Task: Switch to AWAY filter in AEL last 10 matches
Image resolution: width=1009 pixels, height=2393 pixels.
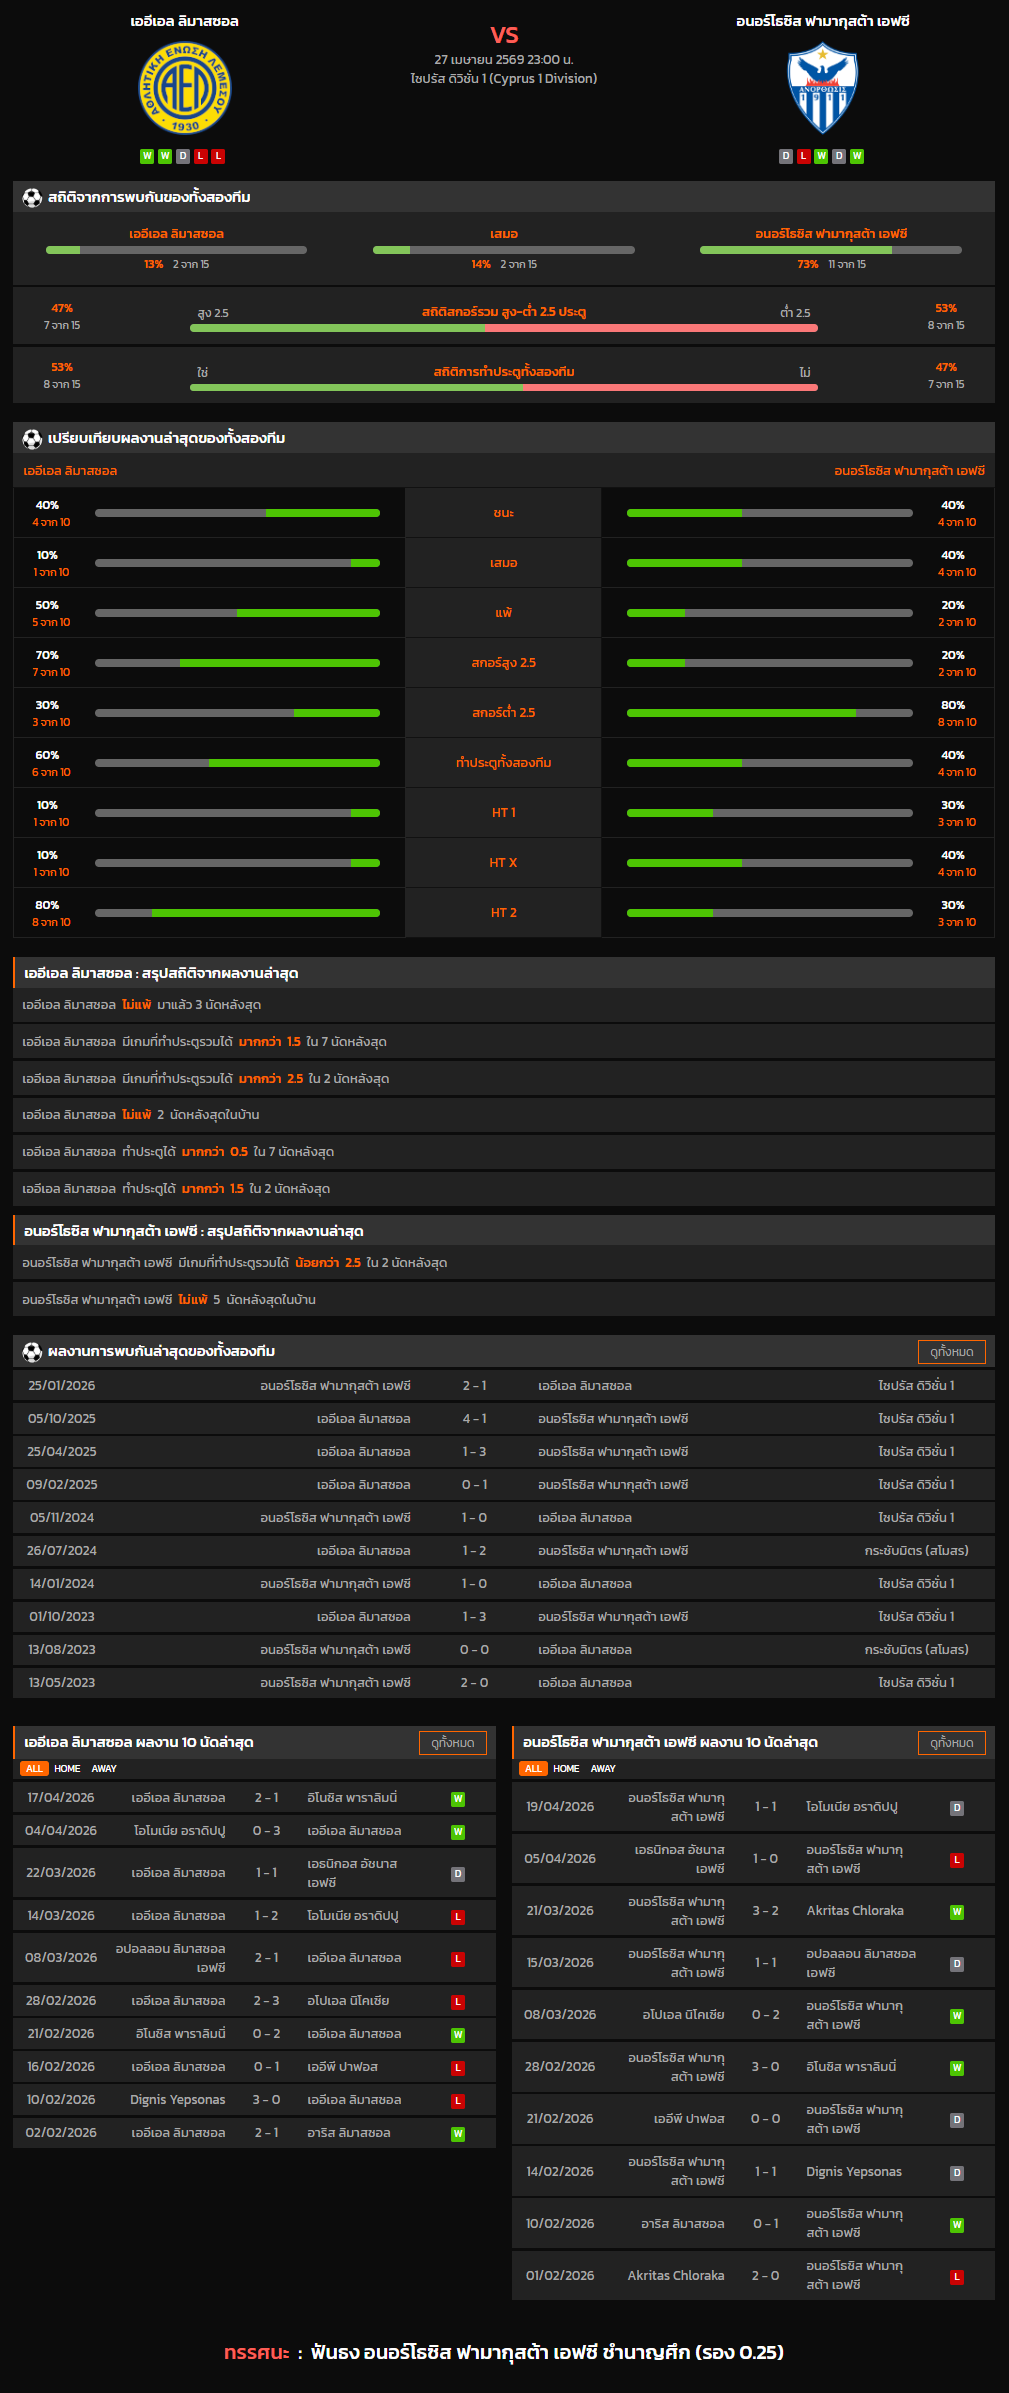Action: click(x=104, y=1769)
